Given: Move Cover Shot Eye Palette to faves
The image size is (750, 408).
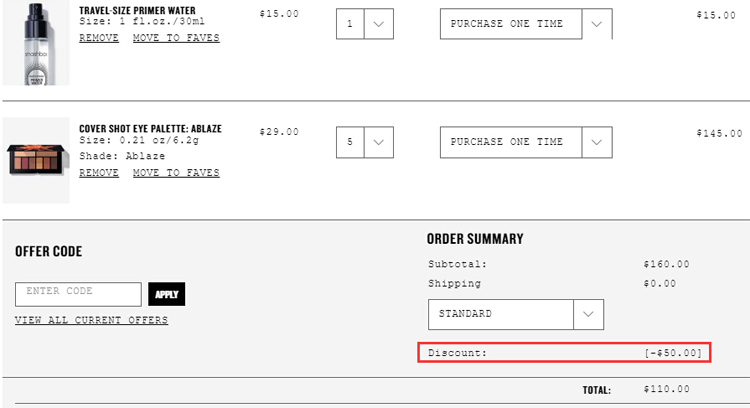Looking at the screenshot, I should pyautogui.click(x=176, y=173).
